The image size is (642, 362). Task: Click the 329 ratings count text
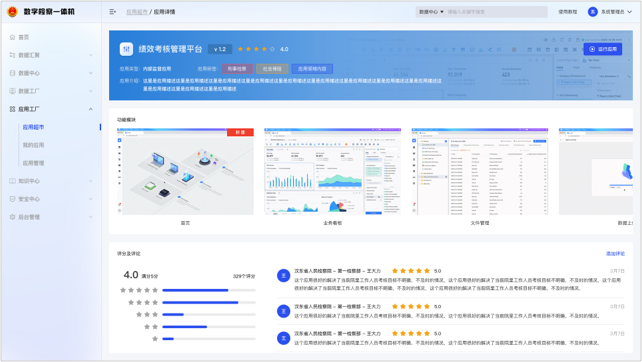pyautogui.click(x=244, y=276)
